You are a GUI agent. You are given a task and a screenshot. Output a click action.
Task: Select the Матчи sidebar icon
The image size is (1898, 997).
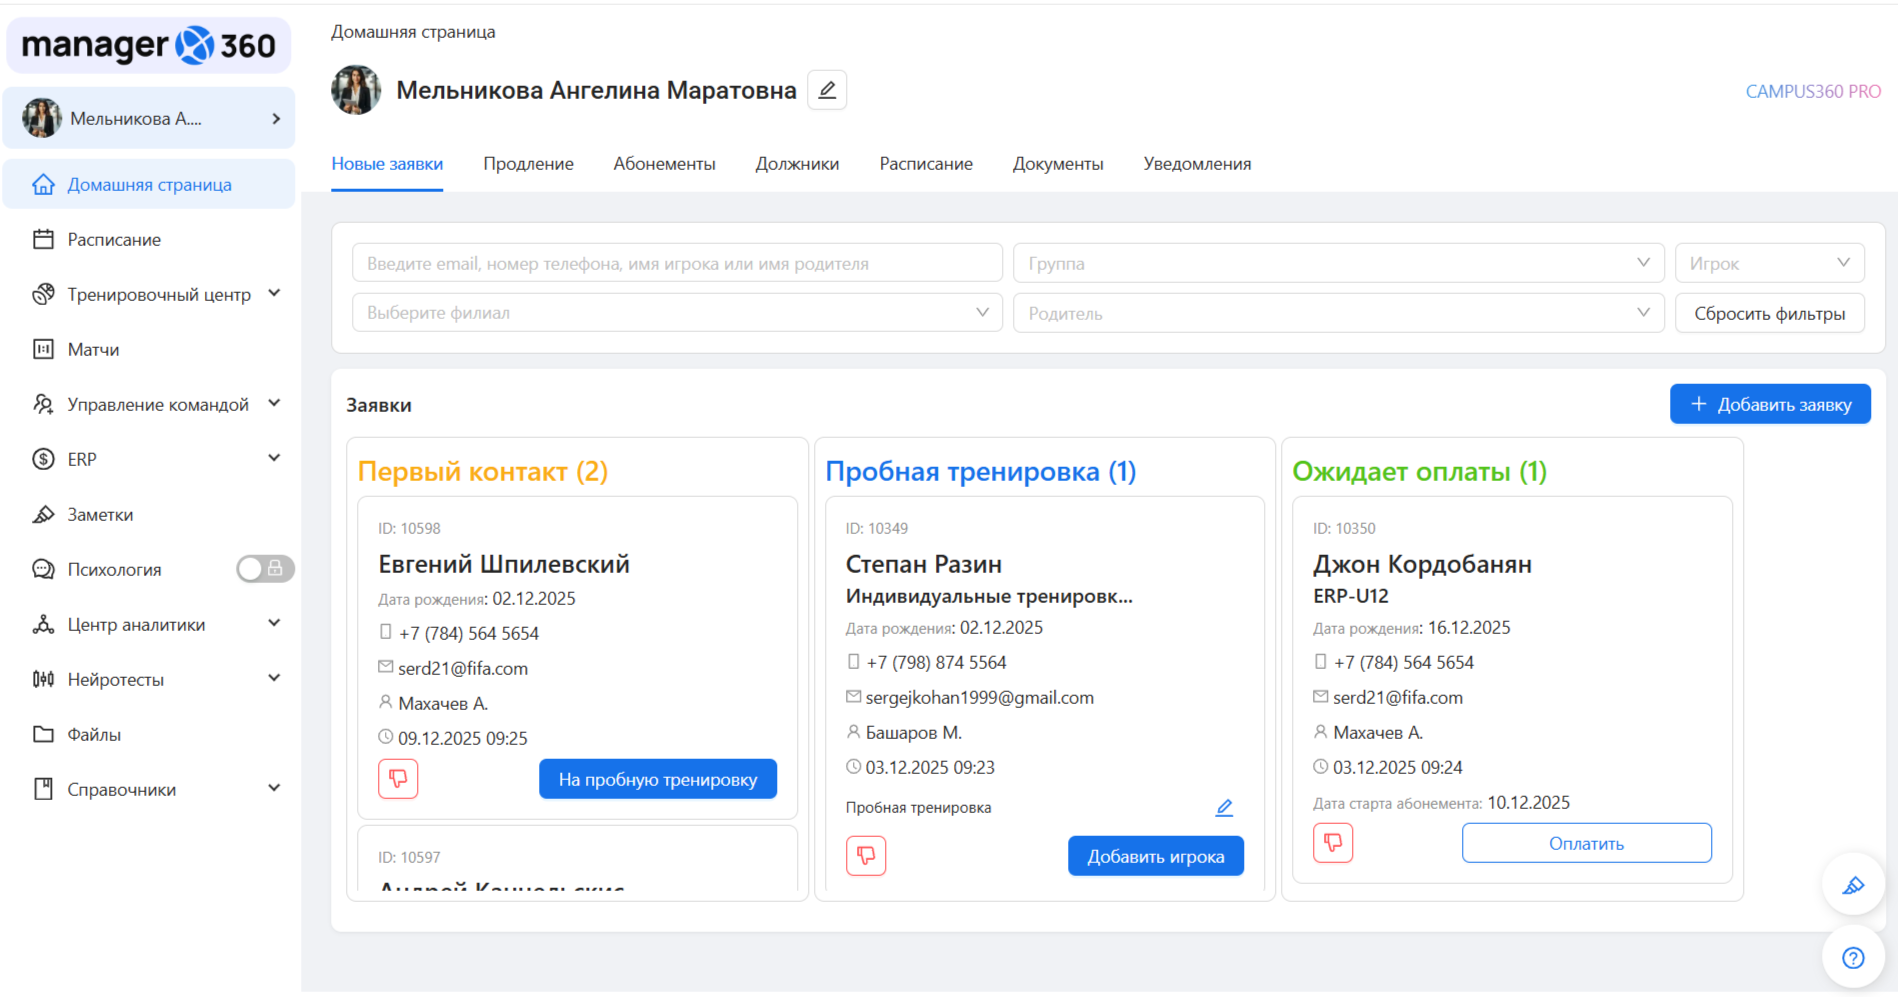pos(44,349)
